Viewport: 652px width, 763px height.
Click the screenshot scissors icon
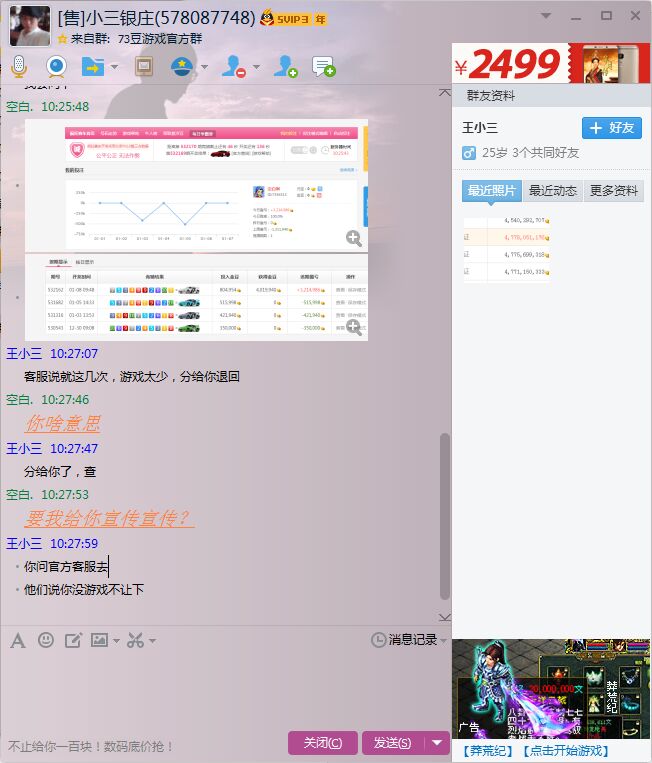[x=135, y=640]
